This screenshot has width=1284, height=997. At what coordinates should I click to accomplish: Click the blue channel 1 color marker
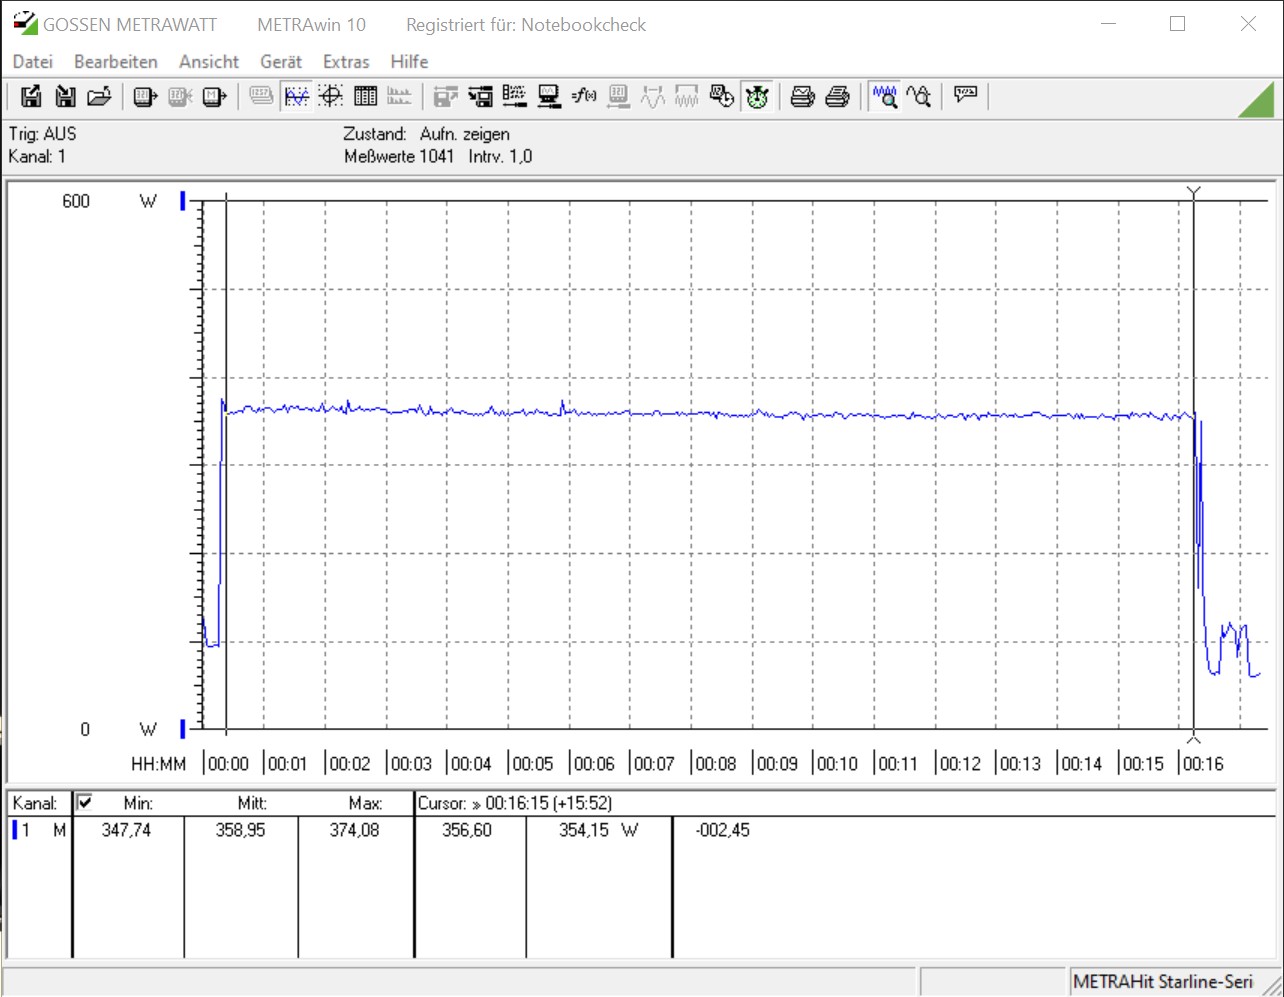(14, 830)
